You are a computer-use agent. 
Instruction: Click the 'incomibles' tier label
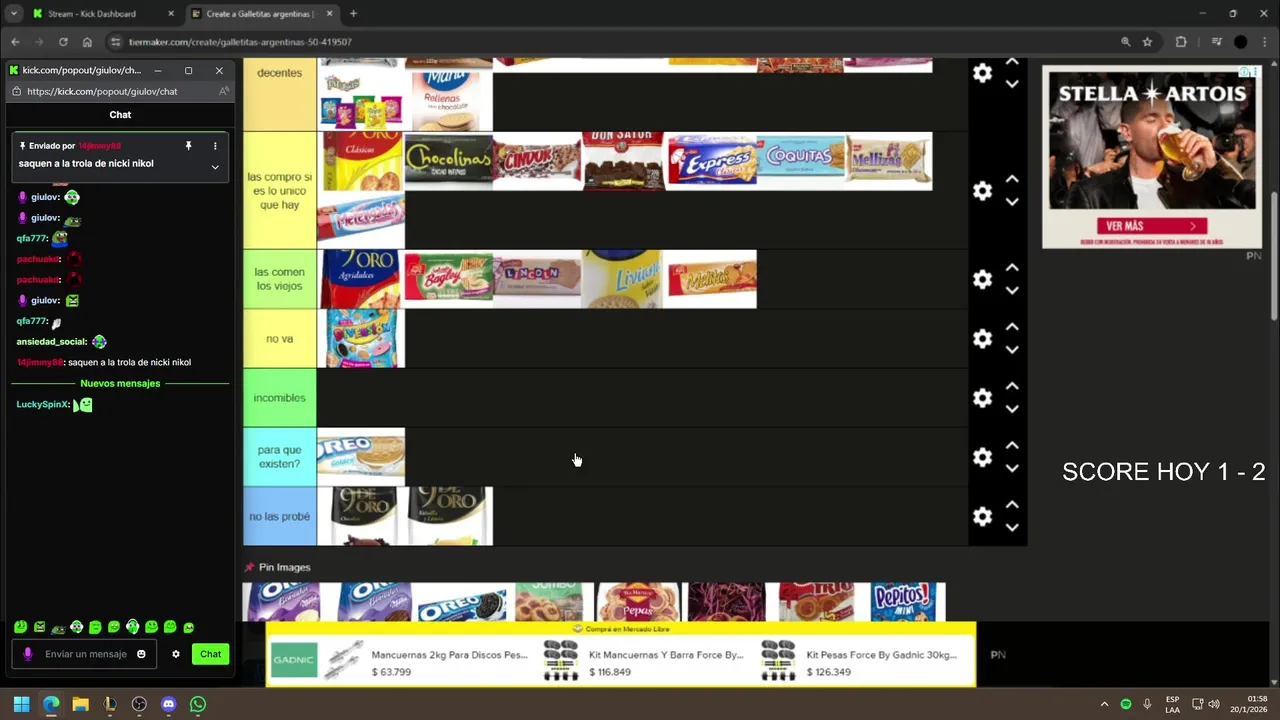279,398
